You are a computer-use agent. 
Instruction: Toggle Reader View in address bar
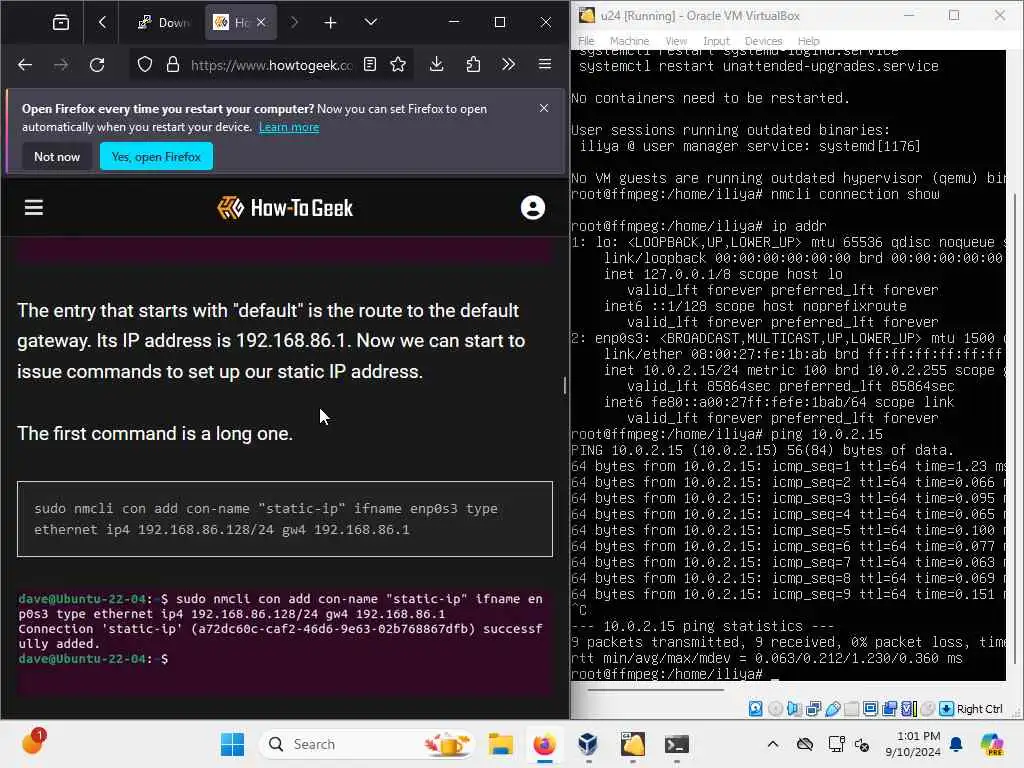point(370,65)
